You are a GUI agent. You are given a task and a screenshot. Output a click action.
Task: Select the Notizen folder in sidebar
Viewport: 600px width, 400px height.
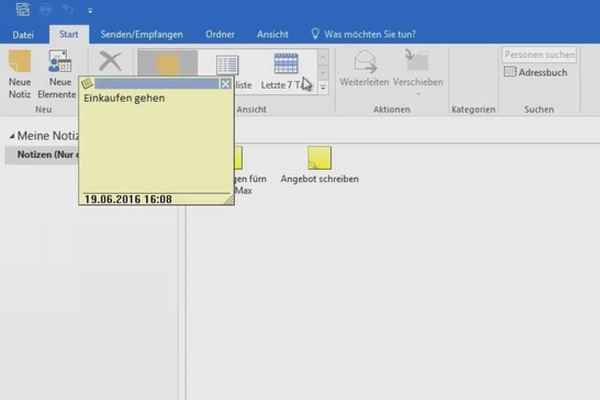pos(41,155)
